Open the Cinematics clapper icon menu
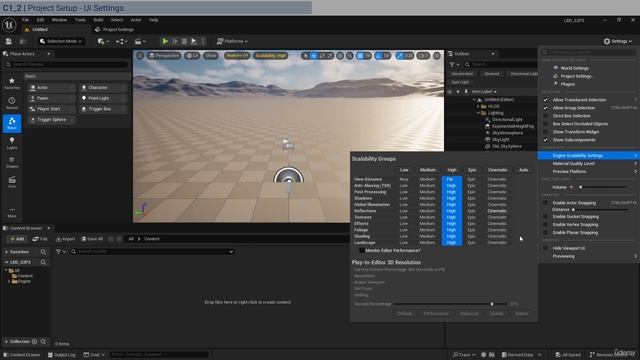 coord(140,41)
